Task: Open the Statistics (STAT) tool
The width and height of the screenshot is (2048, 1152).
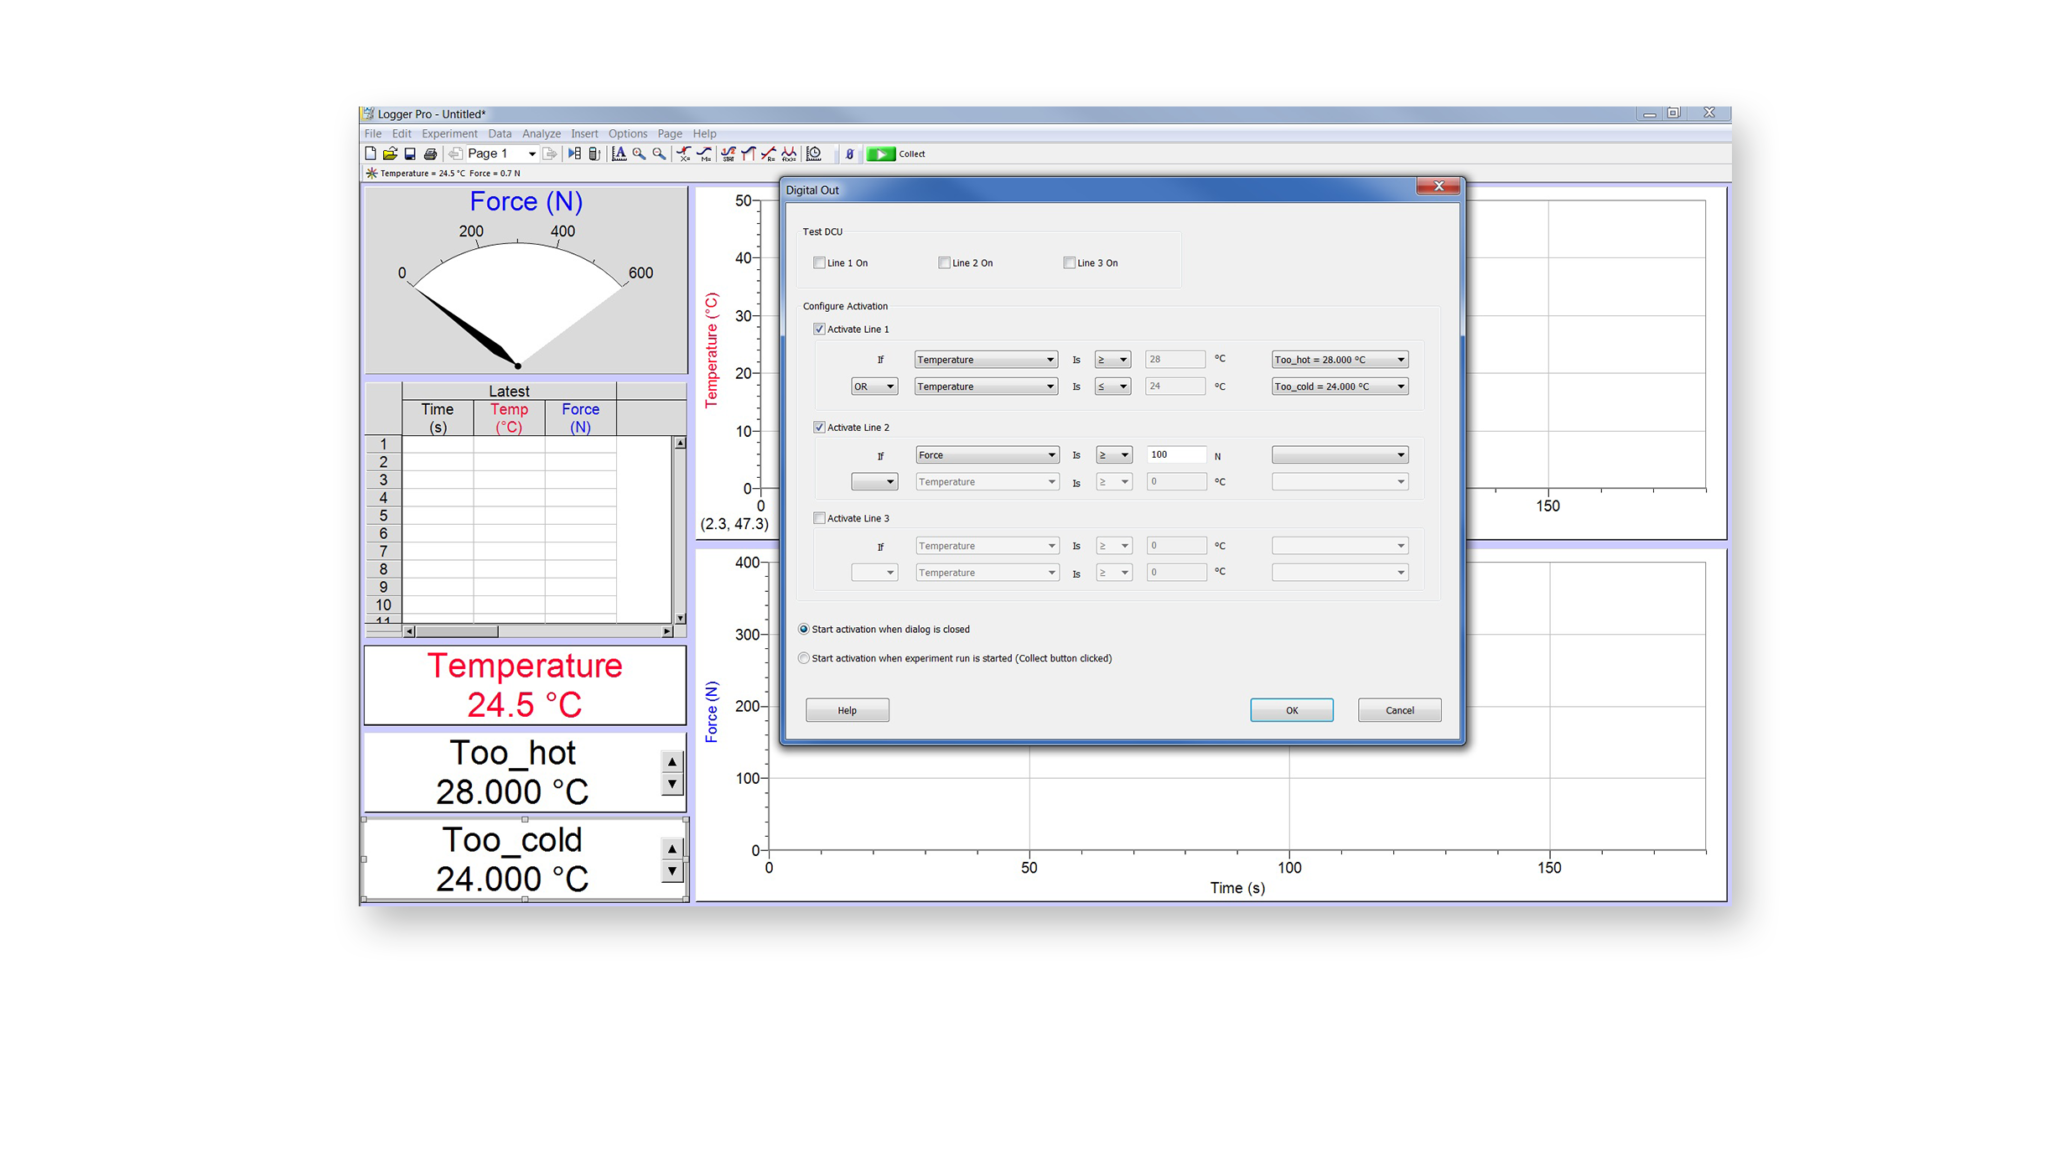Action: tap(728, 153)
